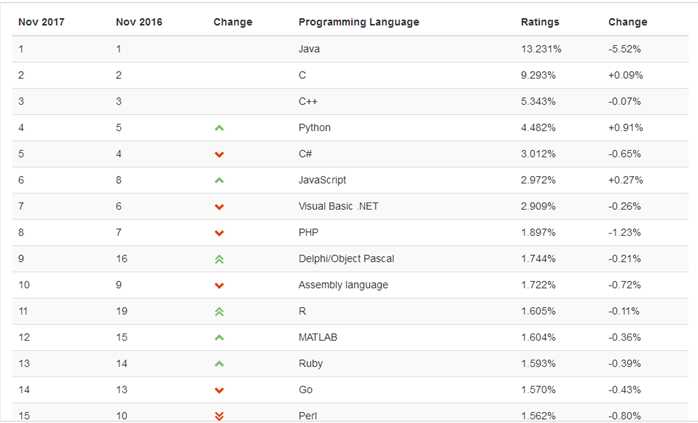Click the Java language name
The image size is (698, 423).
click(x=309, y=49)
